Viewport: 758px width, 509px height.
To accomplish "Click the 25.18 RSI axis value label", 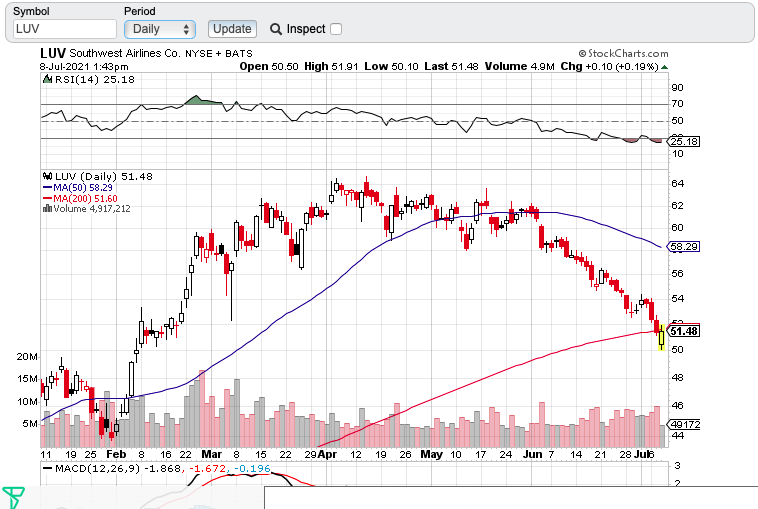I will 683,141.
